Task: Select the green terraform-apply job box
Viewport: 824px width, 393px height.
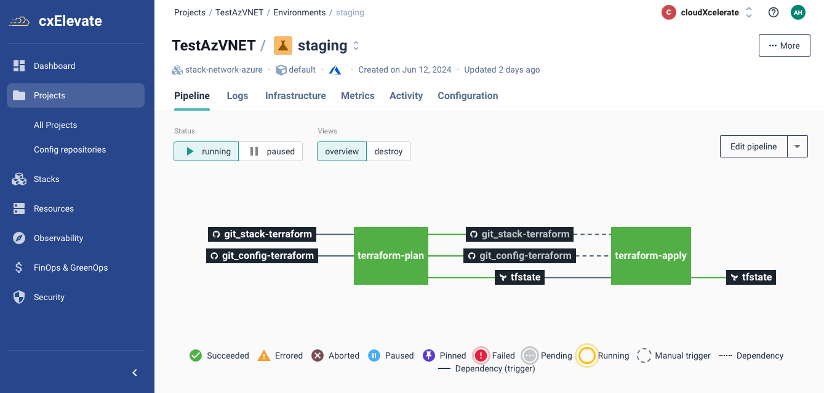Action: point(651,256)
